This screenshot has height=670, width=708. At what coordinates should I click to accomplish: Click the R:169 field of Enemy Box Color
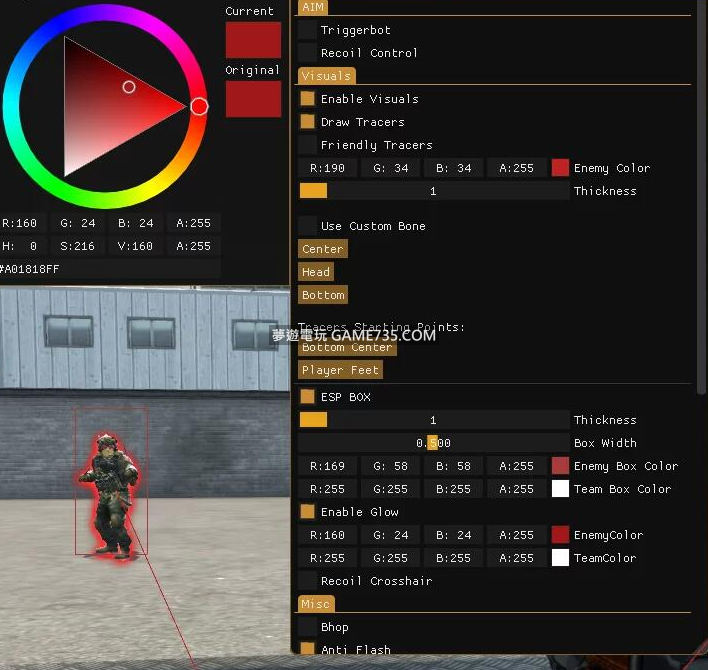tap(327, 466)
